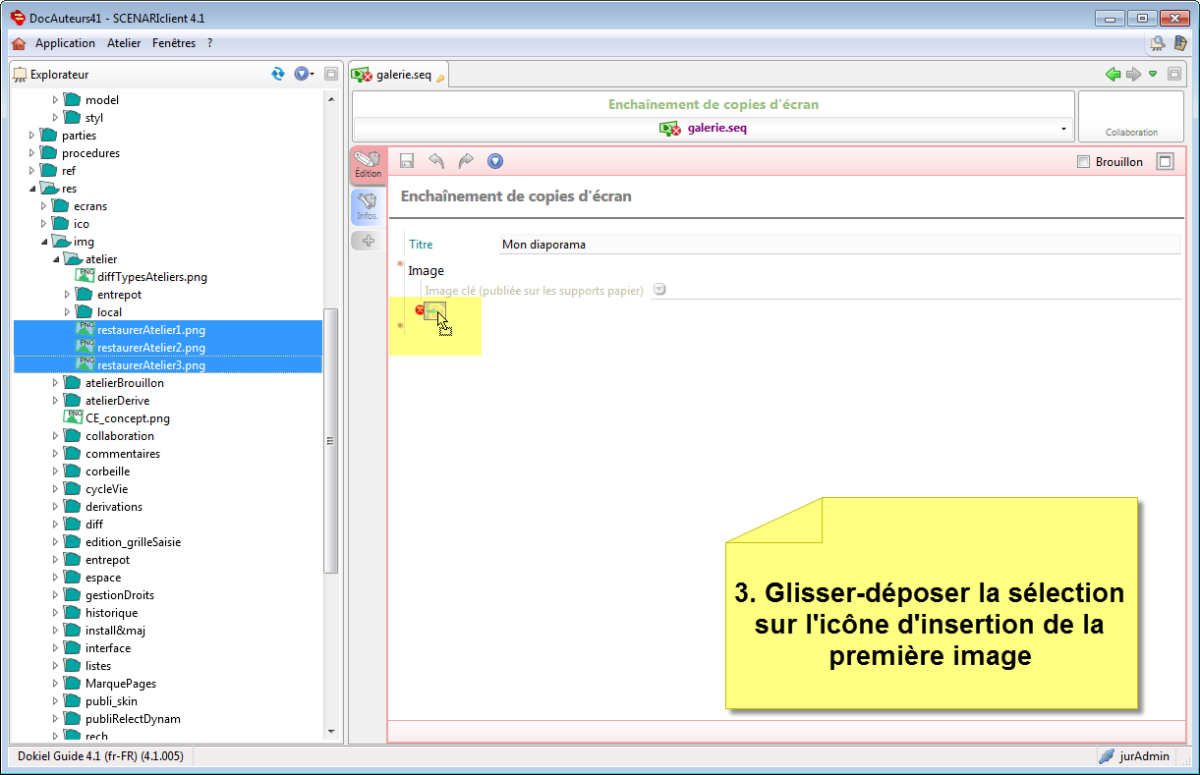Viewport: 1200px width, 775px height.
Task: Open the galerie.seq item dropdown arrow
Action: pyautogui.click(x=1062, y=129)
